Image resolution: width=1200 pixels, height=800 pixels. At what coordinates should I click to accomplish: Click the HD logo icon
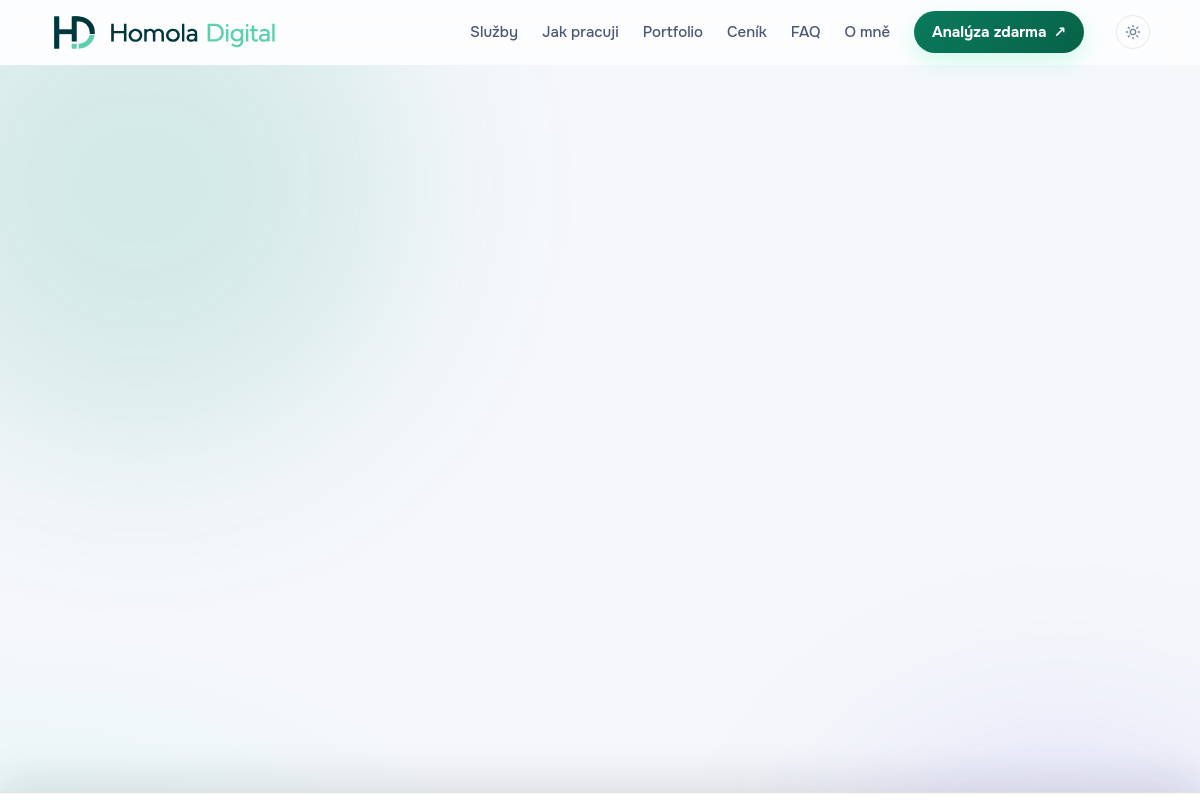coord(75,32)
